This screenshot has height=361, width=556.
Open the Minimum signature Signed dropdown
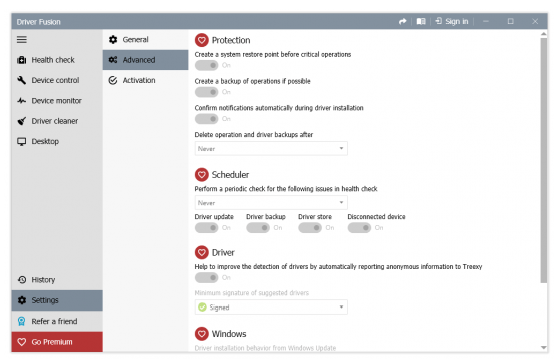(x=271, y=307)
